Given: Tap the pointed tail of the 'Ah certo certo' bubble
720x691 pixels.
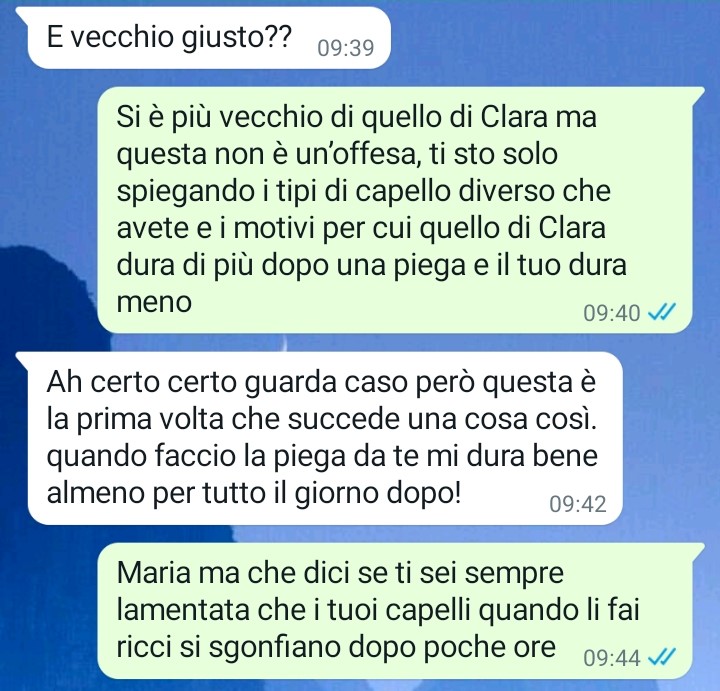Looking at the screenshot, I should tap(23, 358).
